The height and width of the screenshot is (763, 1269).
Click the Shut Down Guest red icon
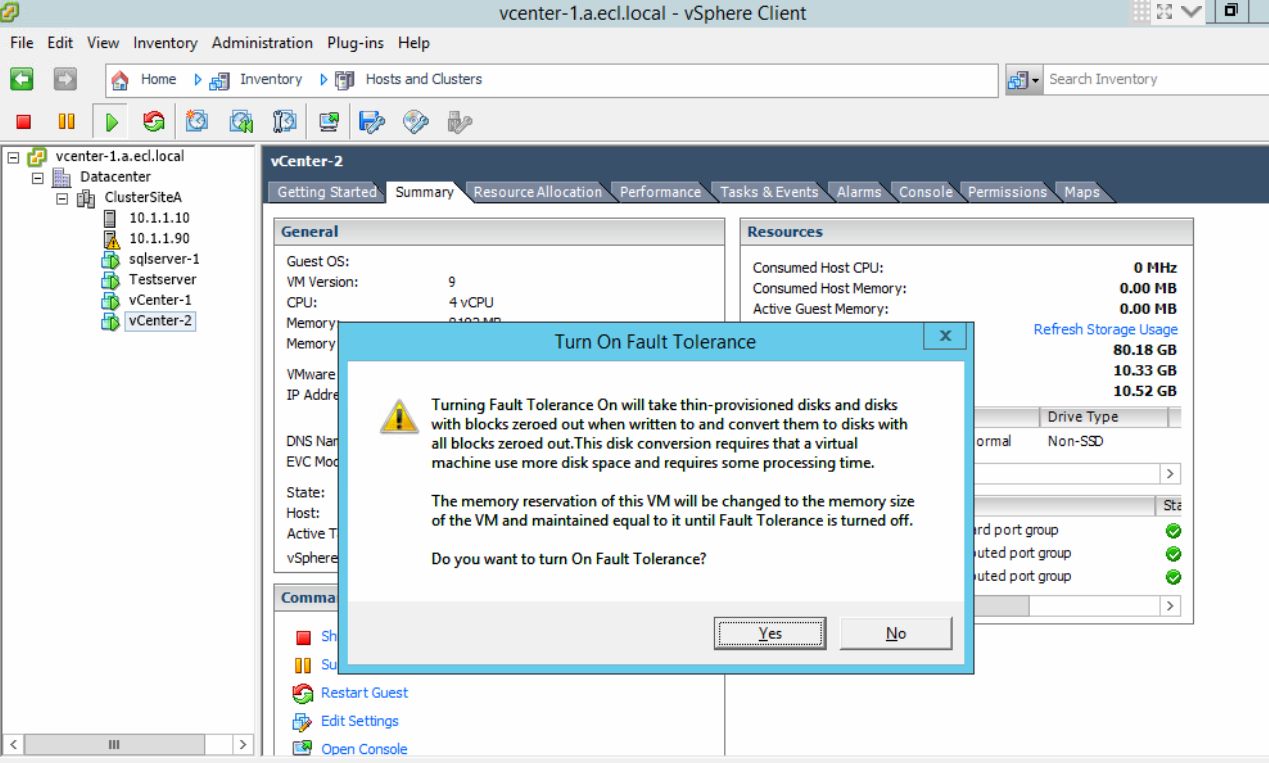303,637
